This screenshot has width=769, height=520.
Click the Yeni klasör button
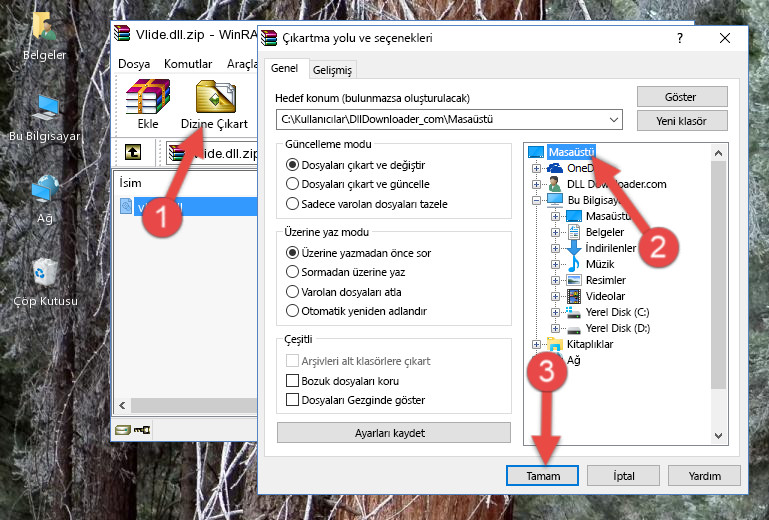point(682,121)
